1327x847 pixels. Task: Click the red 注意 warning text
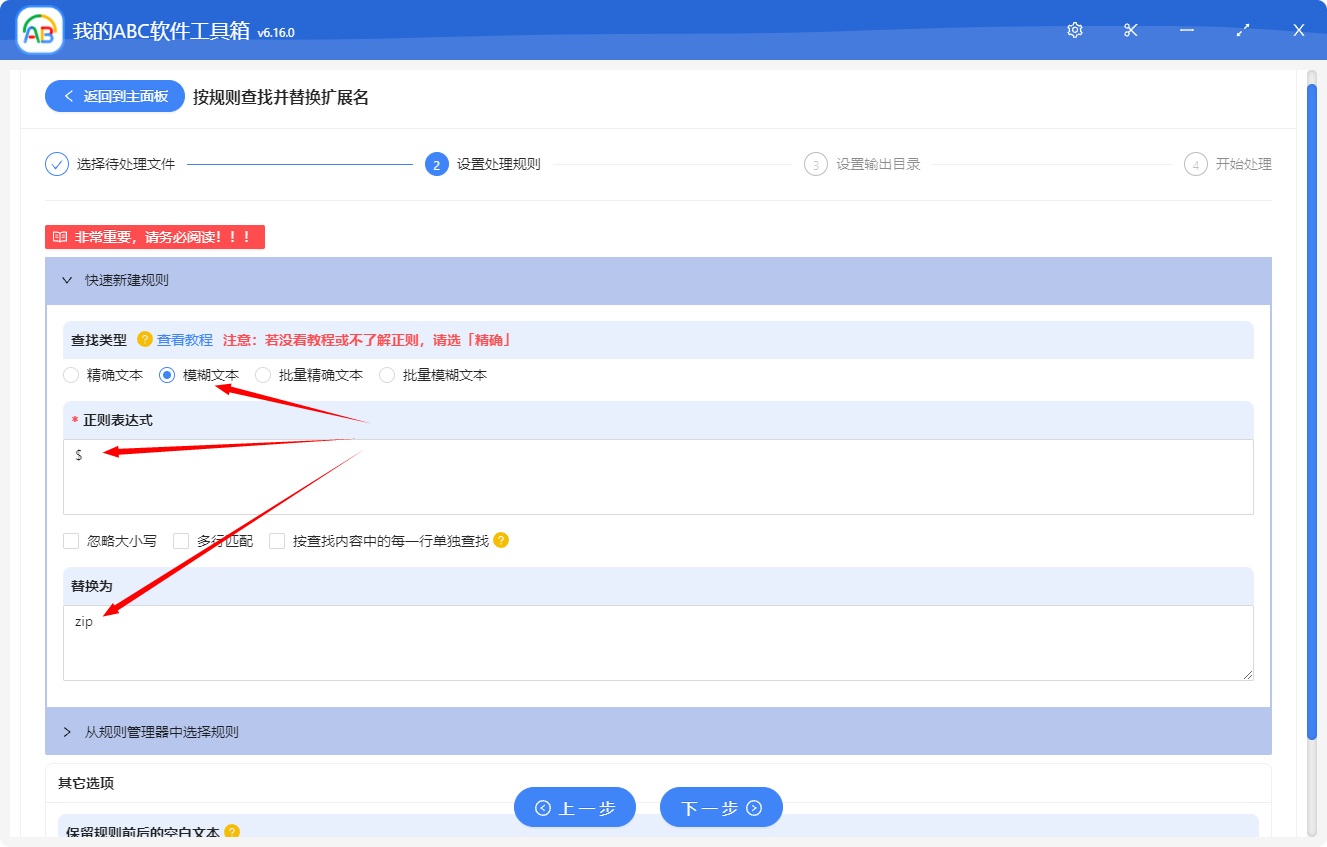click(367, 340)
